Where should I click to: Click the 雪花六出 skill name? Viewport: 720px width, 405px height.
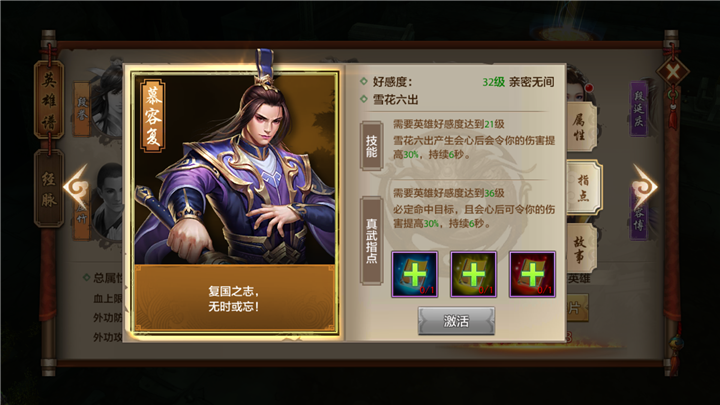coord(395,100)
